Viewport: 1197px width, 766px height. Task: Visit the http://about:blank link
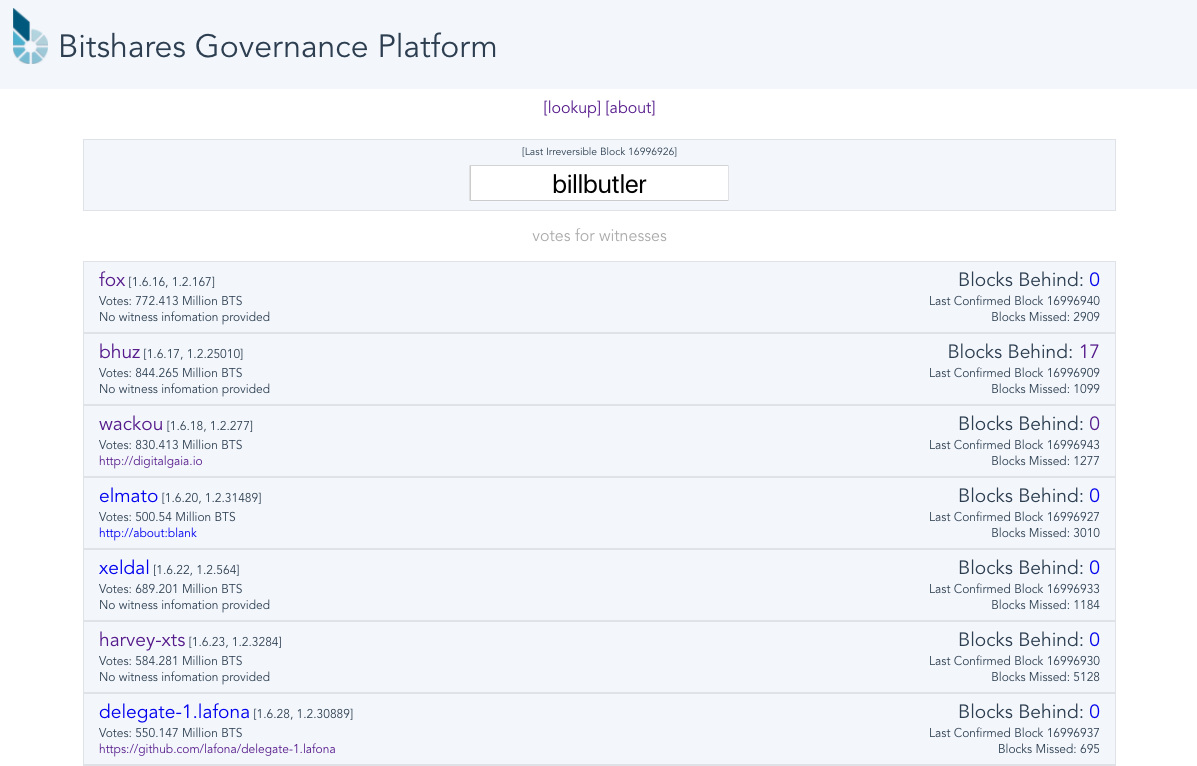[x=147, y=533]
